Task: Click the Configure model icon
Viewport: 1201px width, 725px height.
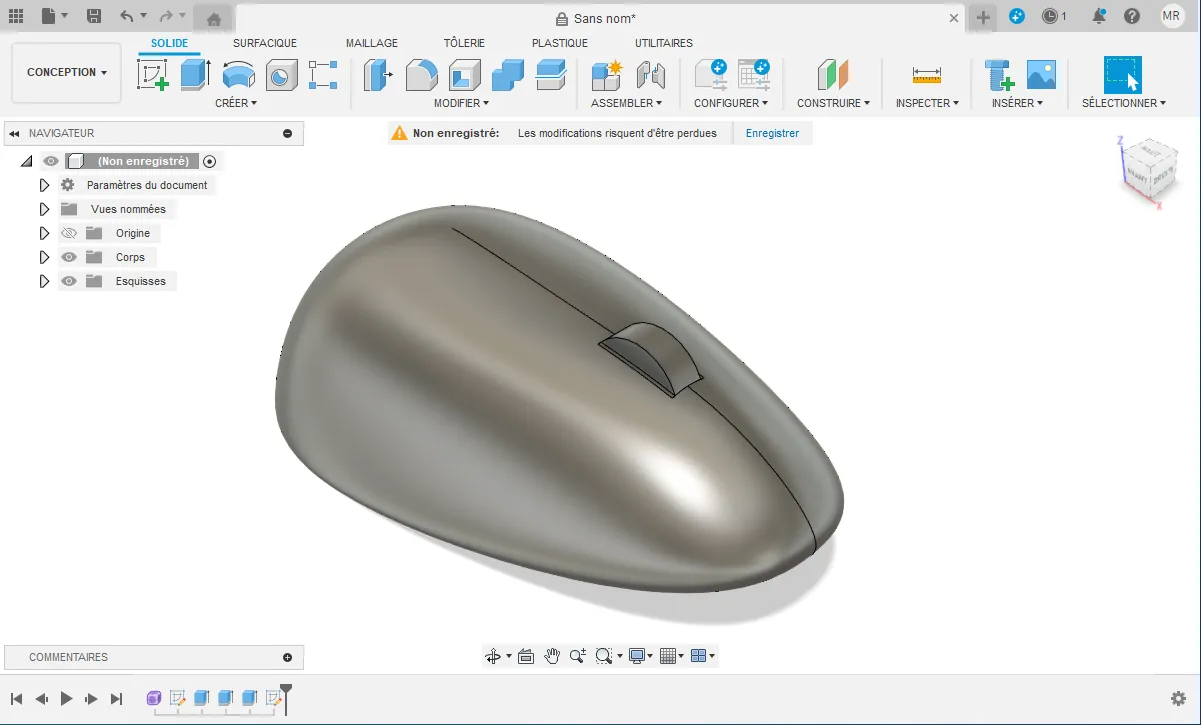Action: tap(710, 75)
